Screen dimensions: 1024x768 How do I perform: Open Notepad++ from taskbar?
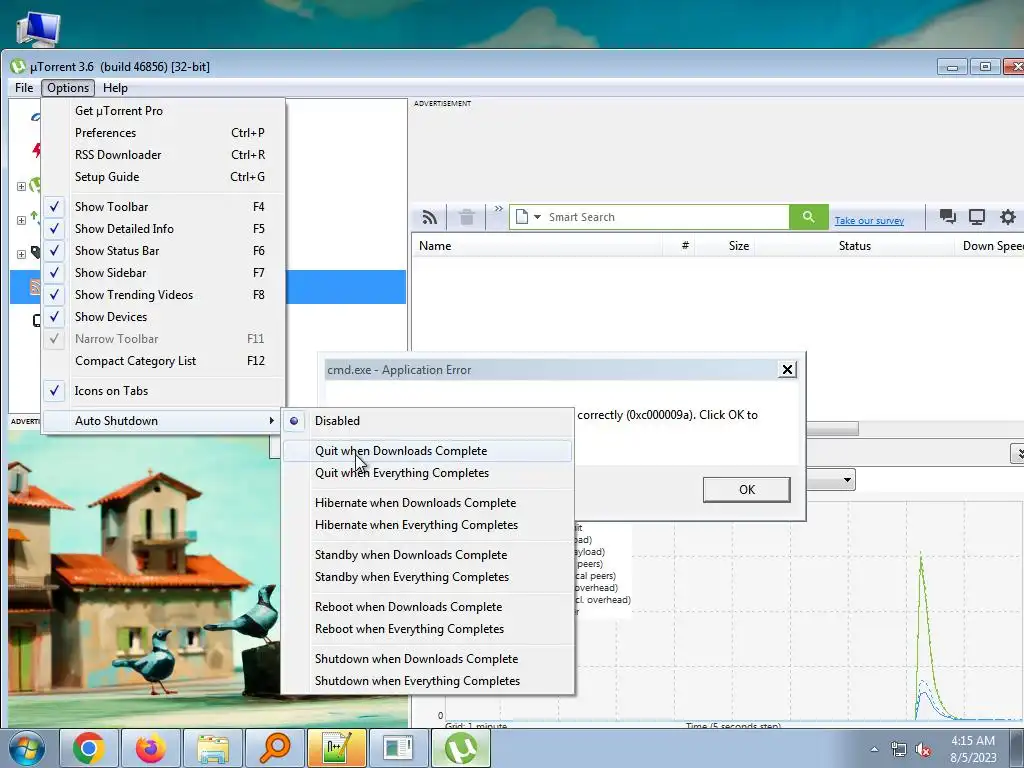coord(336,748)
